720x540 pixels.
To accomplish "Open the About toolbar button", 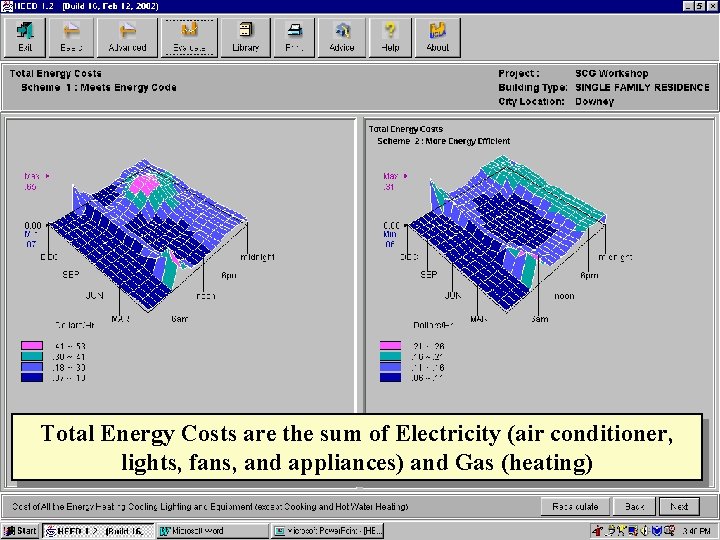I will tap(438, 37).
